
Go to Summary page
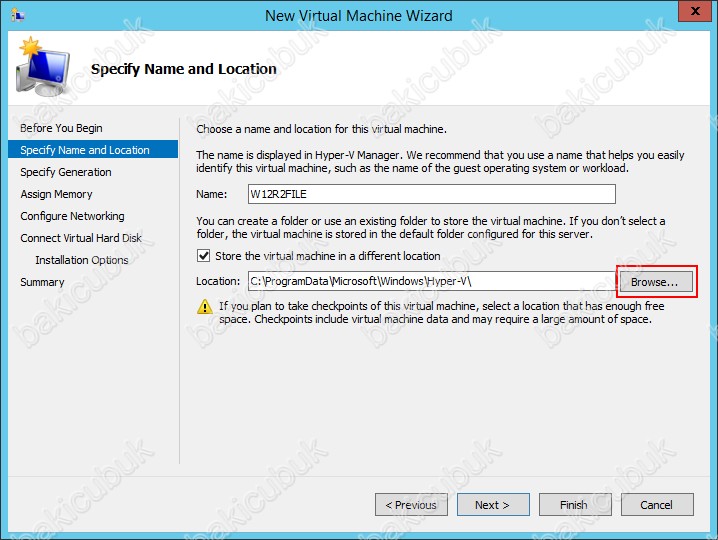pyautogui.click(x=42, y=282)
